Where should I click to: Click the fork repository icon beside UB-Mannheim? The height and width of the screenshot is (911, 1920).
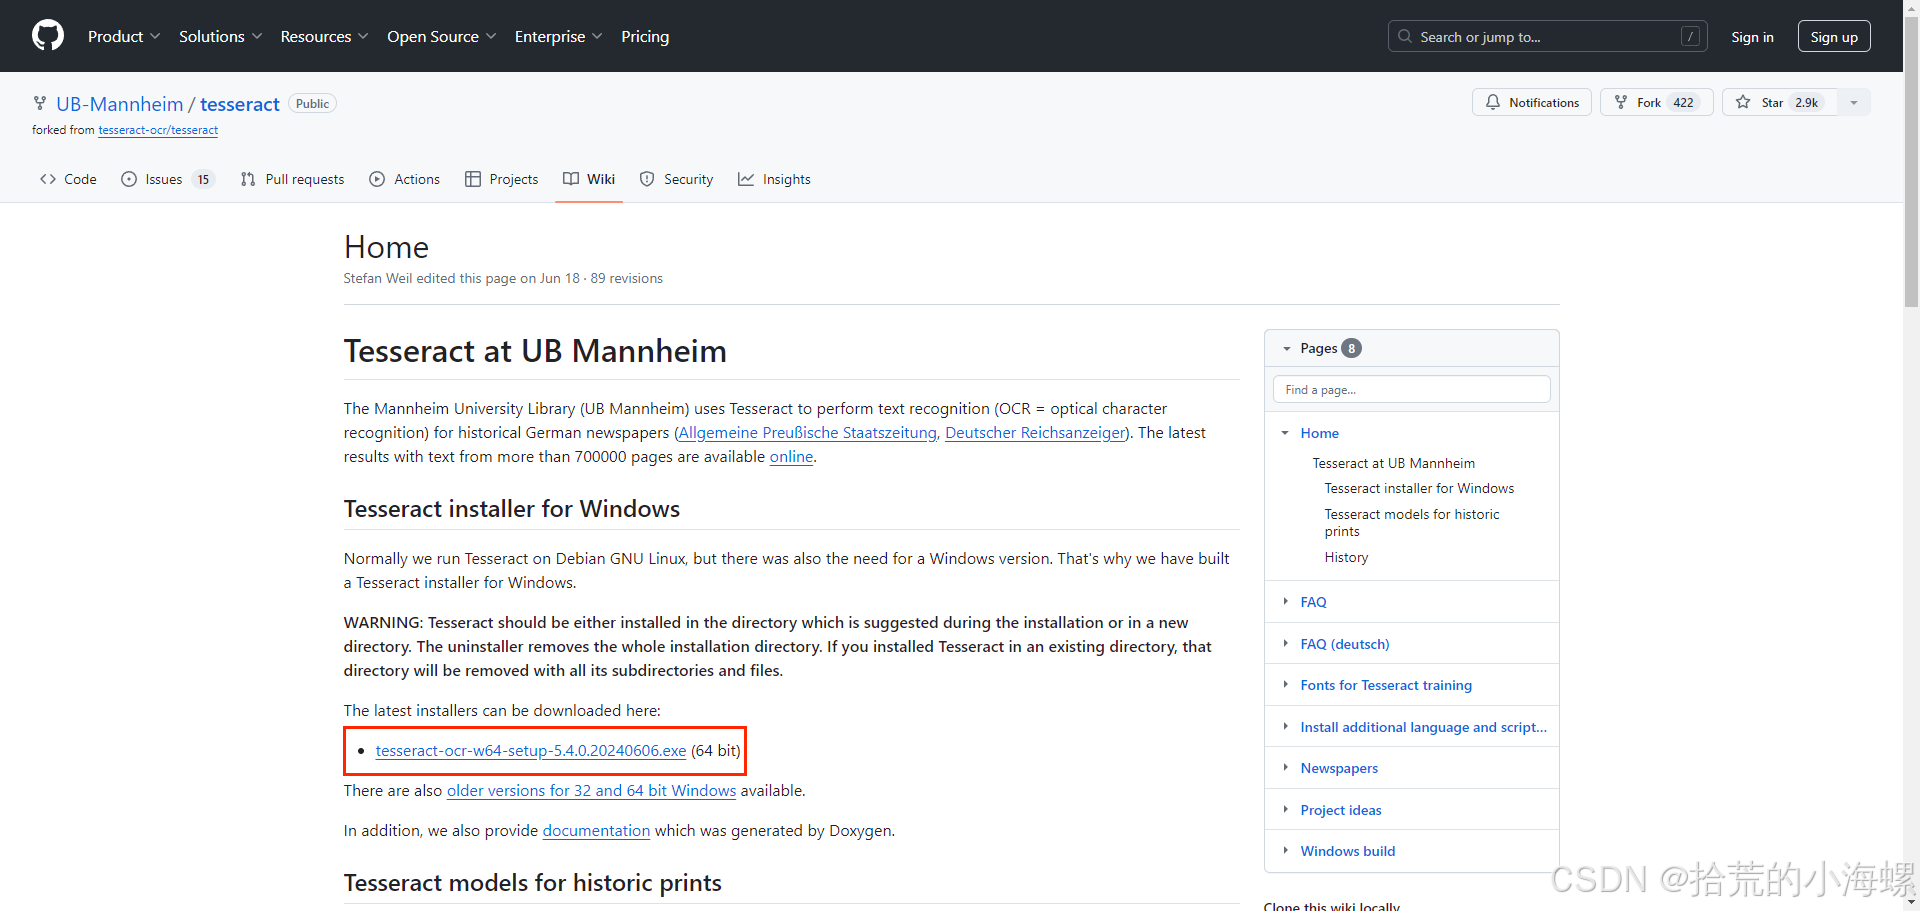pos(40,104)
